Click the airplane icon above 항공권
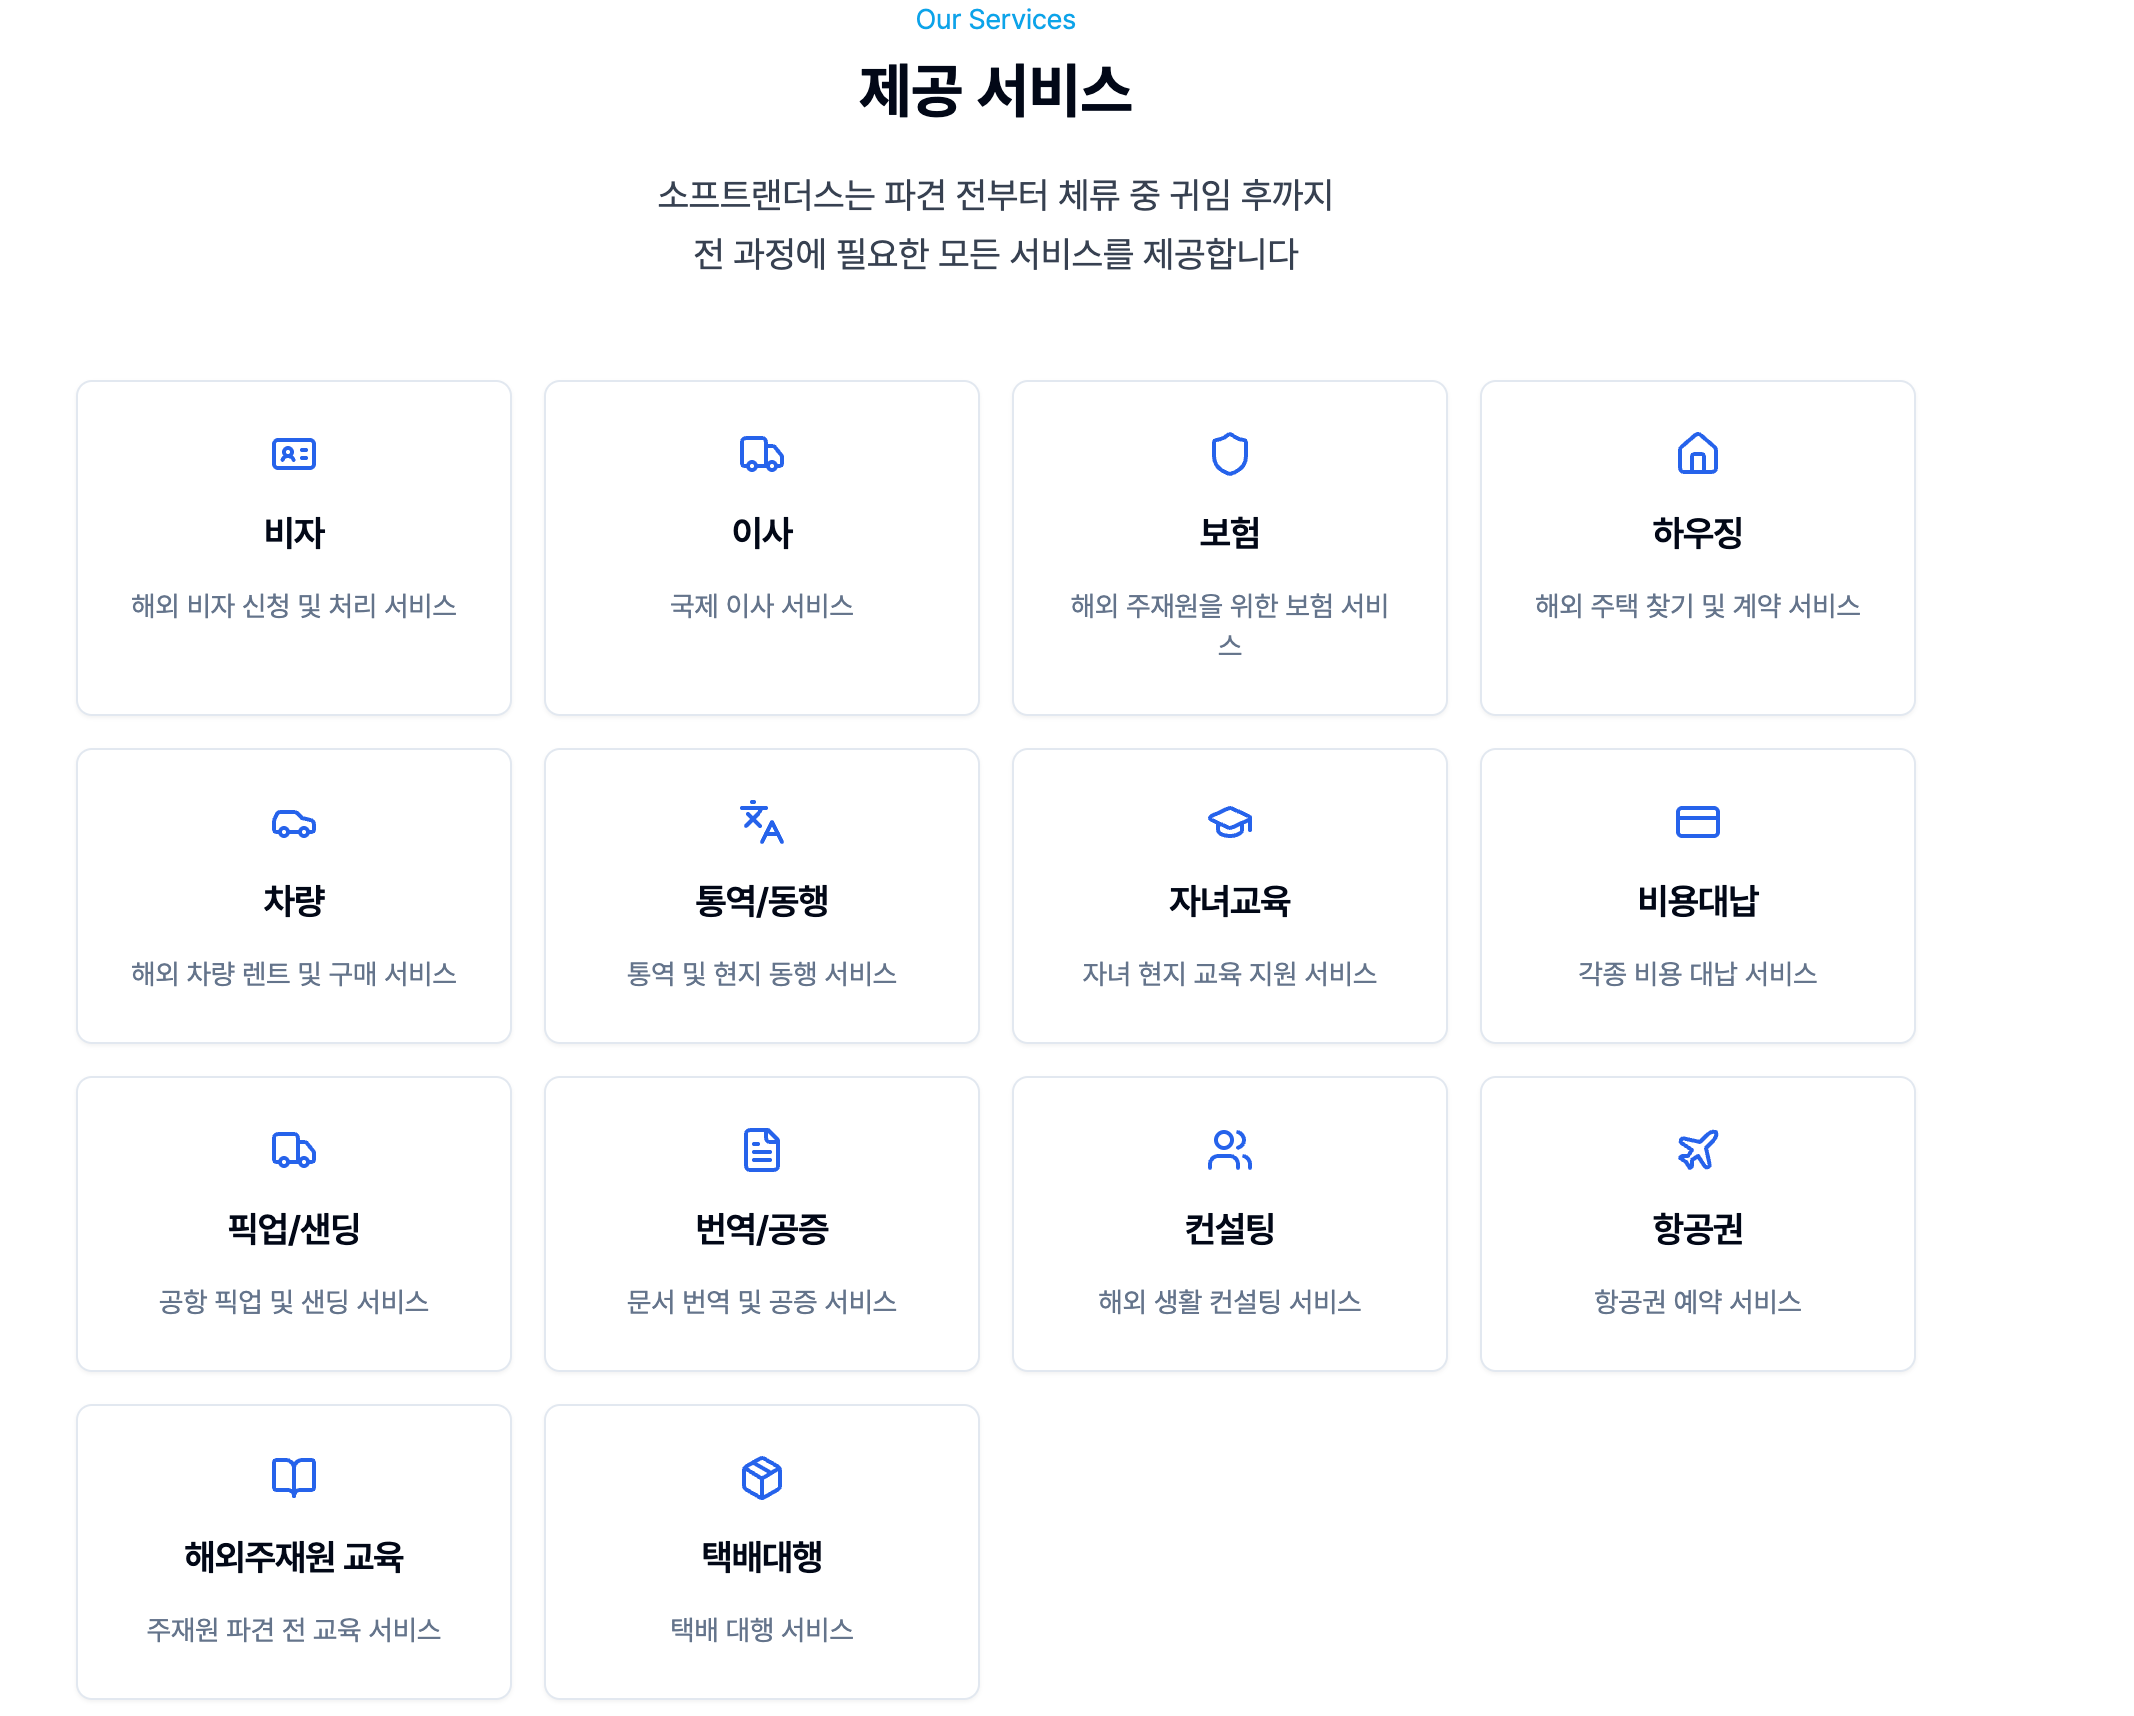2134x1716 pixels. pyautogui.click(x=1697, y=1150)
